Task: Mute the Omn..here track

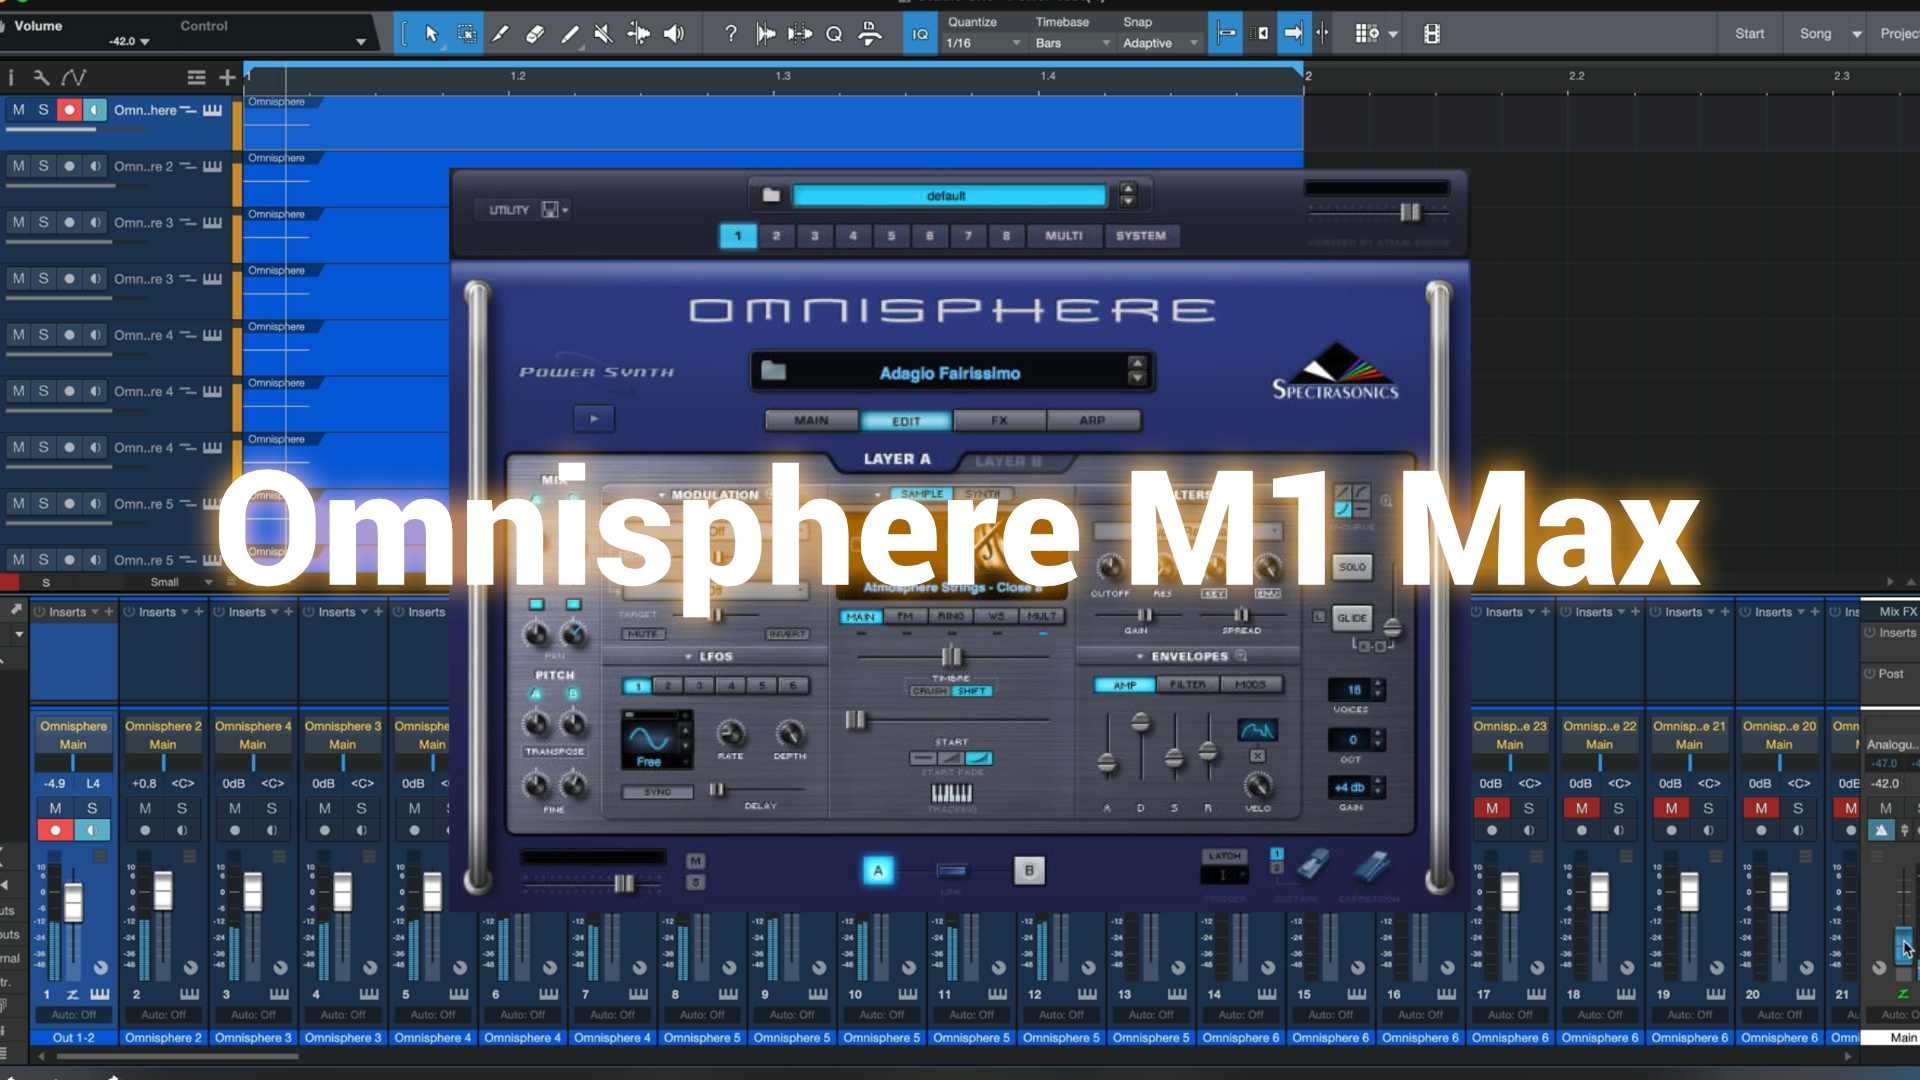Action: coord(18,110)
